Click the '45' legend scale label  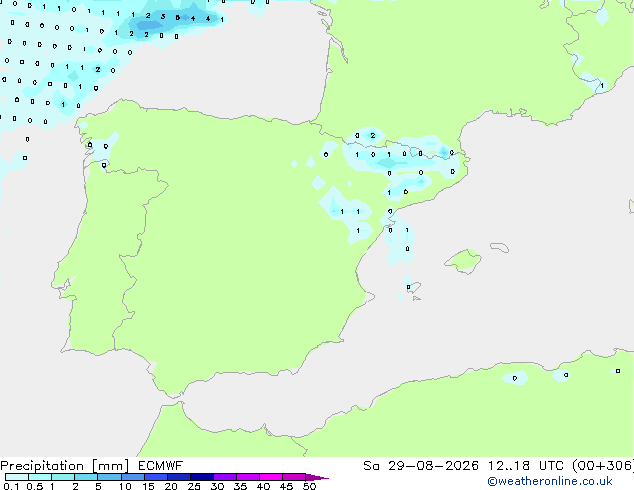(x=286, y=486)
